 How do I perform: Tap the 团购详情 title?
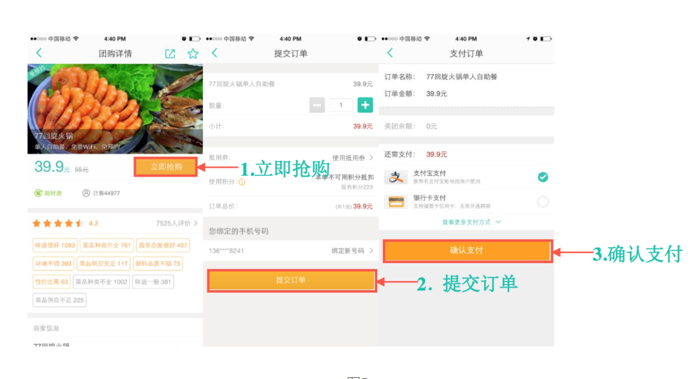115,53
